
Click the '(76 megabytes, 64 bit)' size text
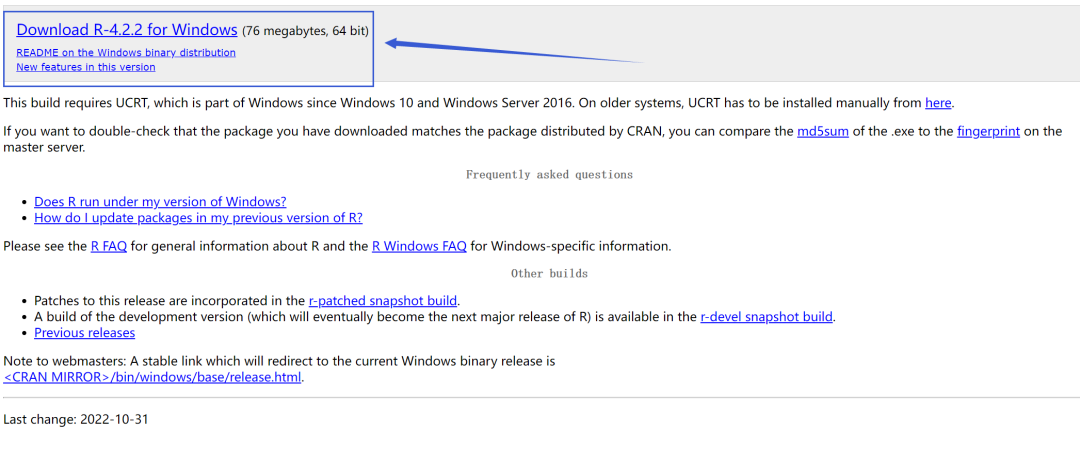point(305,31)
